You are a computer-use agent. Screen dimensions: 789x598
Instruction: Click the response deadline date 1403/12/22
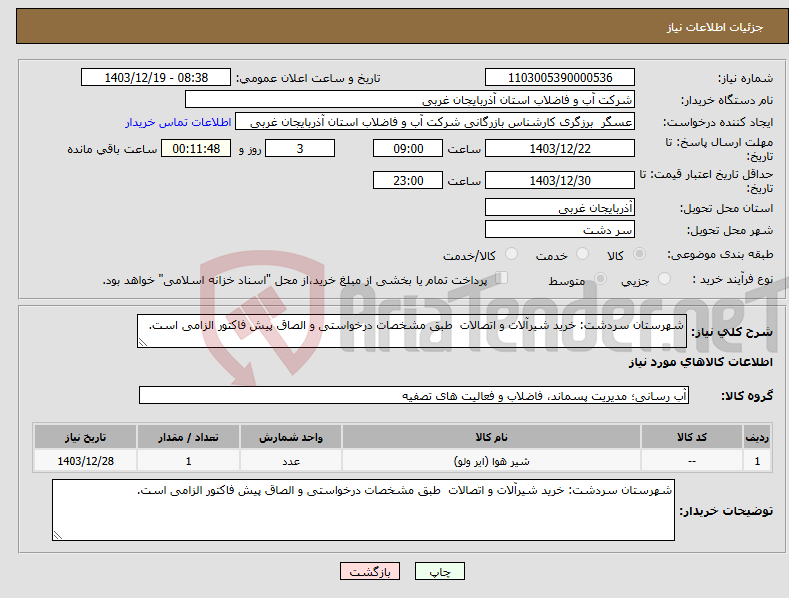point(560,148)
